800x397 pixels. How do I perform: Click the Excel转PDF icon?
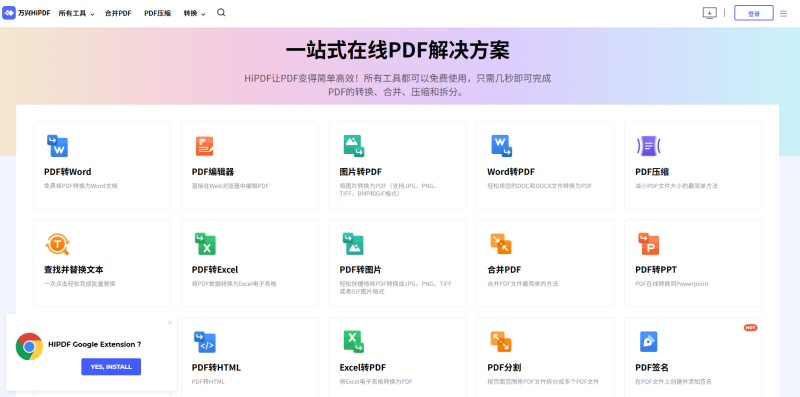coord(353,342)
